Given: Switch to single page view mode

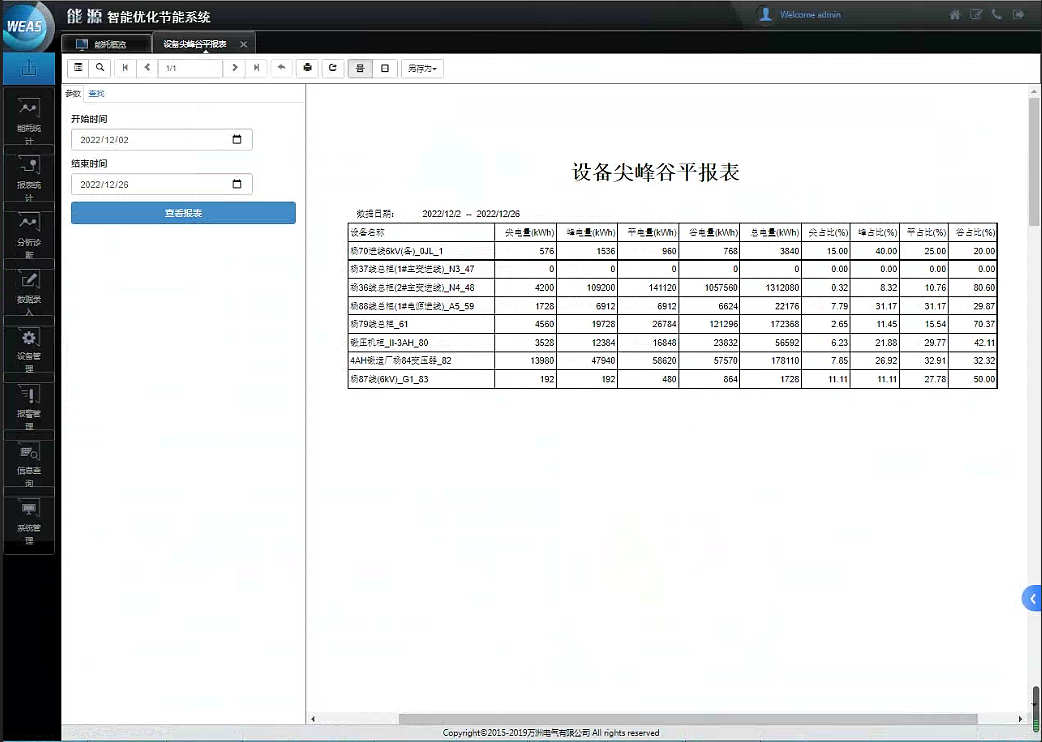Looking at the screenshot, I should pyautogui.click(x=385, y=68).
